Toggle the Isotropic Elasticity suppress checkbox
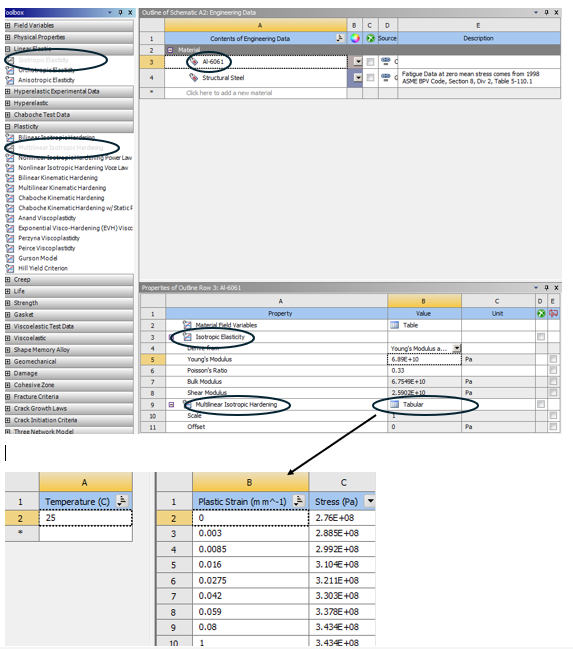 [541, 337]
